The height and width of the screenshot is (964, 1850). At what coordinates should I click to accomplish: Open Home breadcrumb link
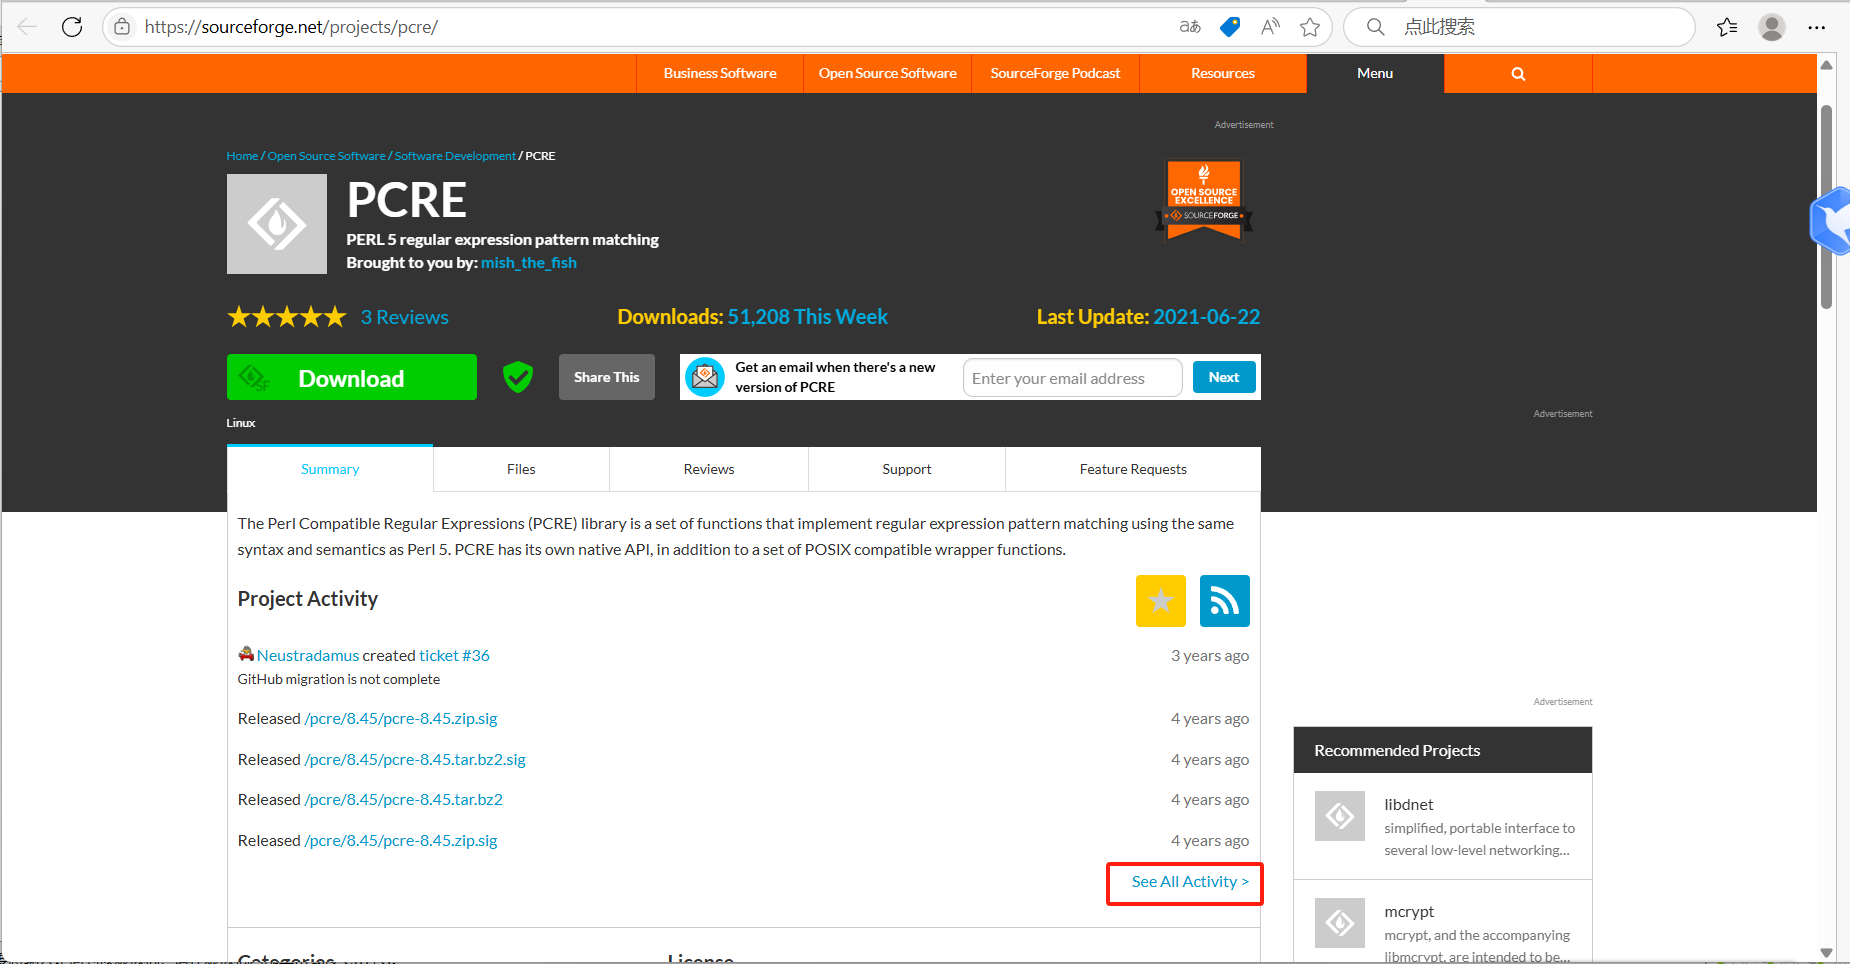pyautogui.click(x=242, y=156)
